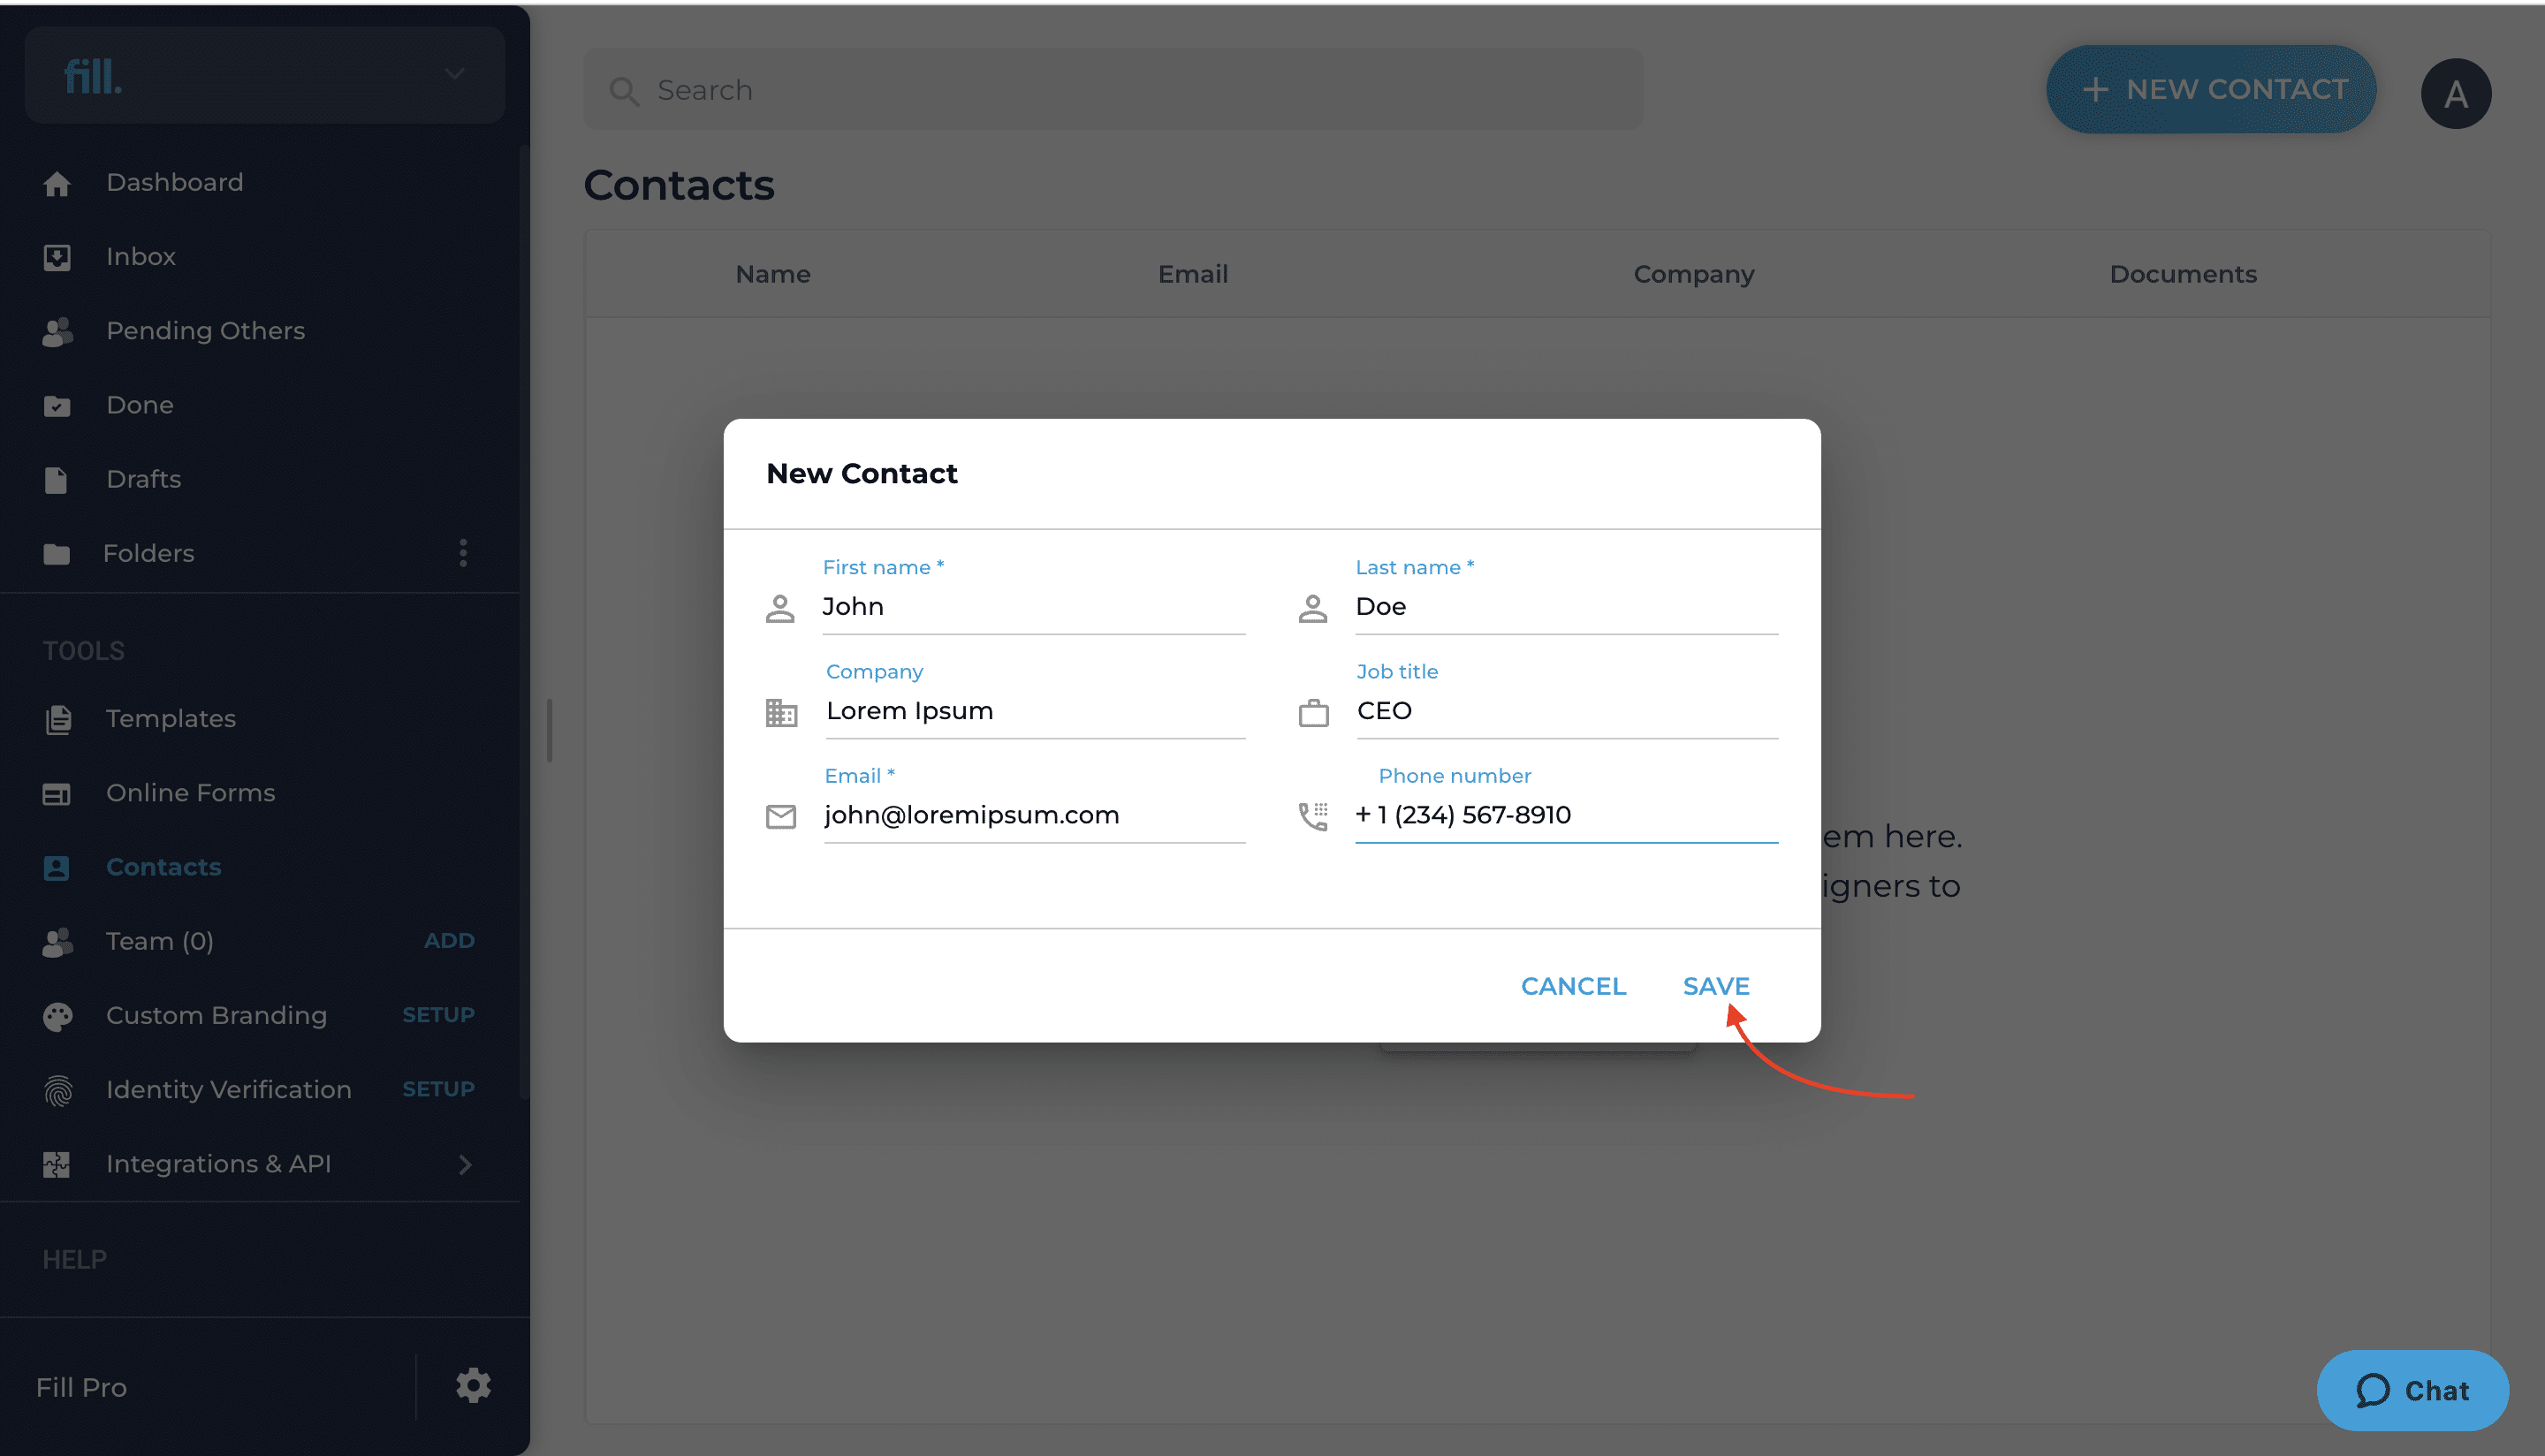Open the Folders three-dot options menu
The image size is (2545, 1456).
pos(463,553)
